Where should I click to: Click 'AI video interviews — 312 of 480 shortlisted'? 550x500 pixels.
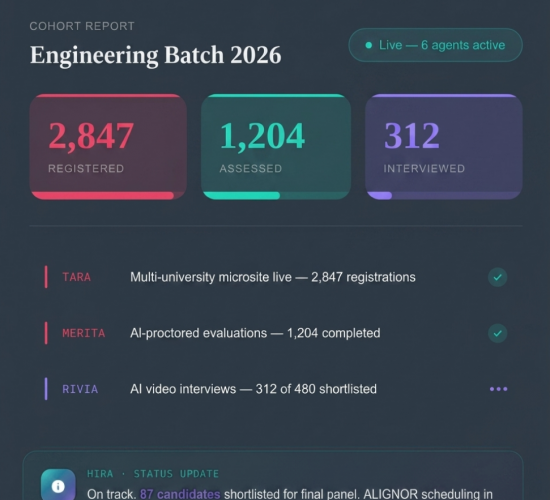point(253,389)
